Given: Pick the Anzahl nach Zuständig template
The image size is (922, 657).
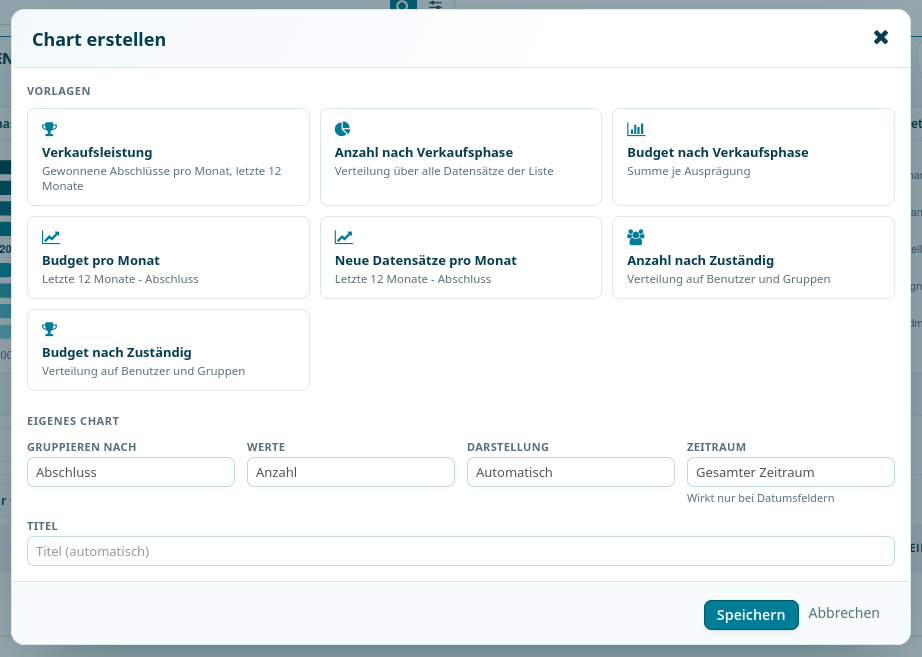Looking at the screenshot, I should coord(753,258).
